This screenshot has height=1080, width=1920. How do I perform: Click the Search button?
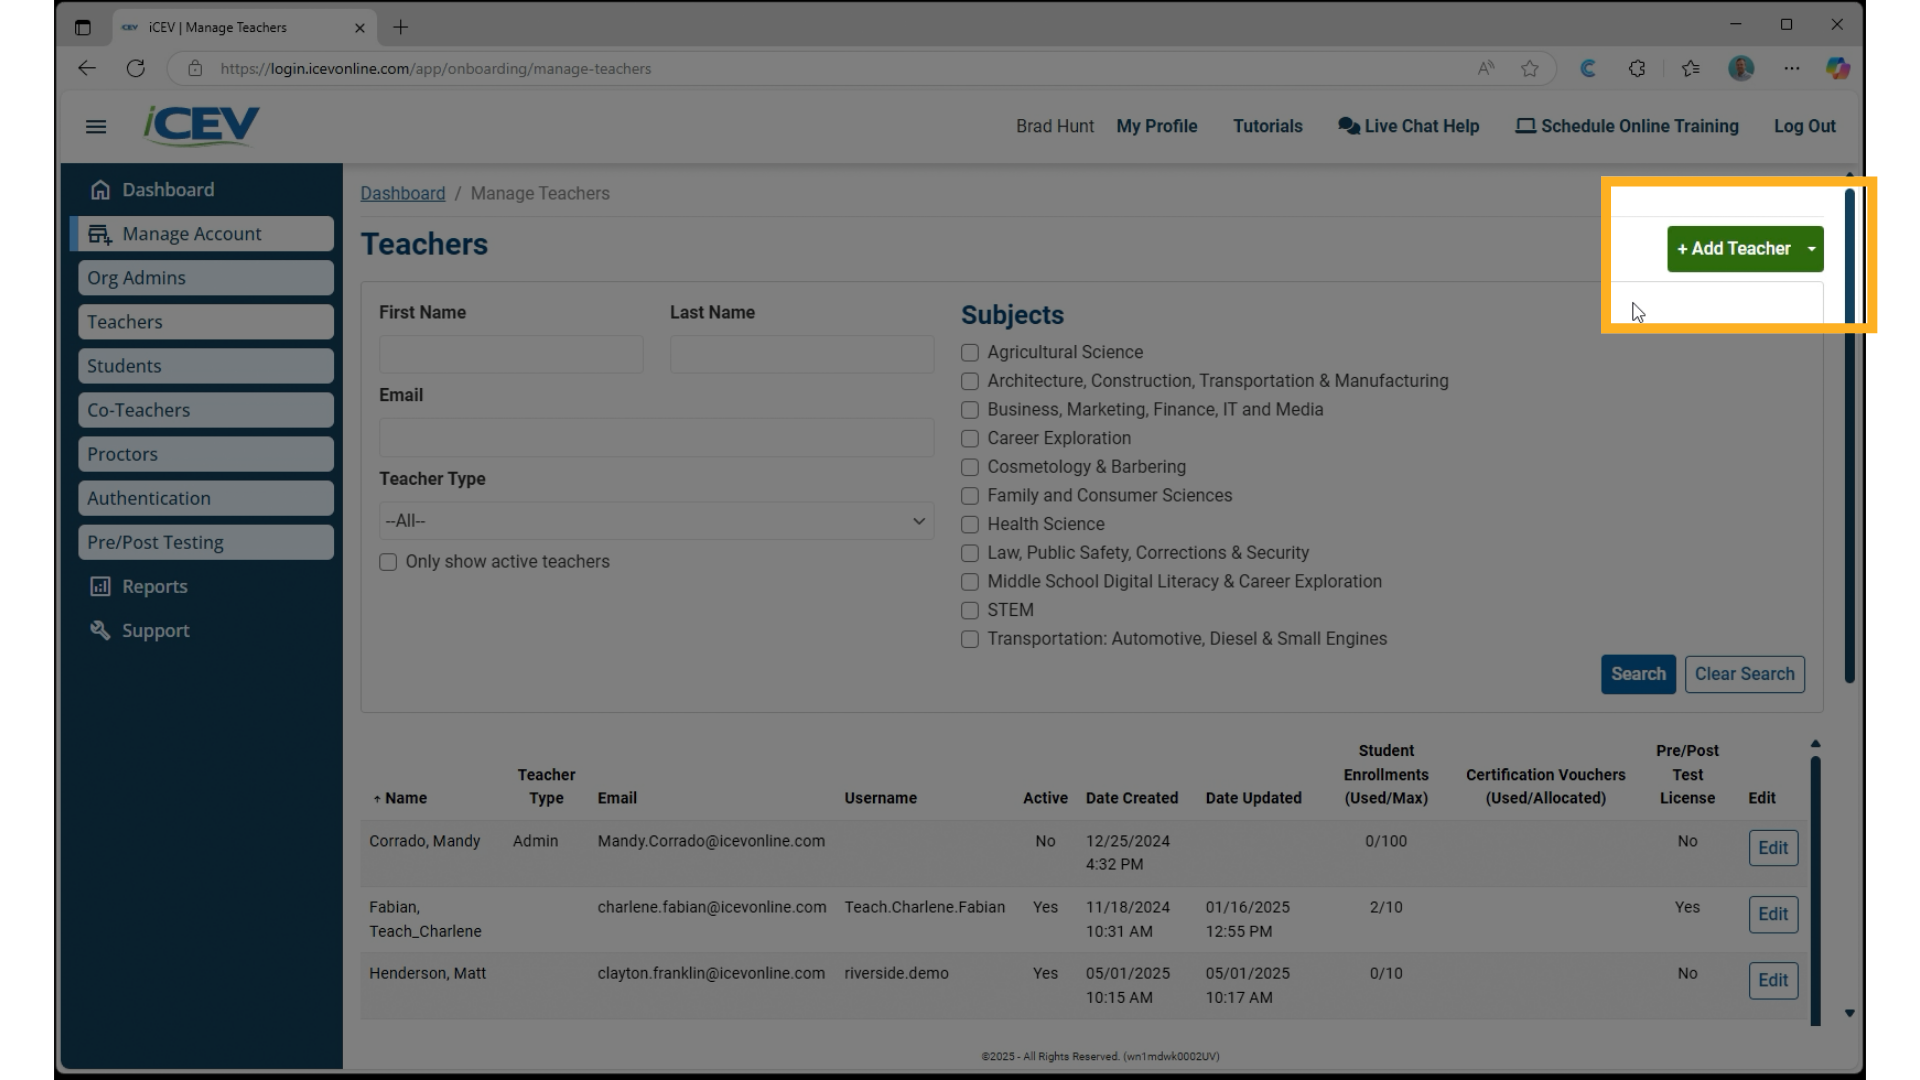[1638, 674]
